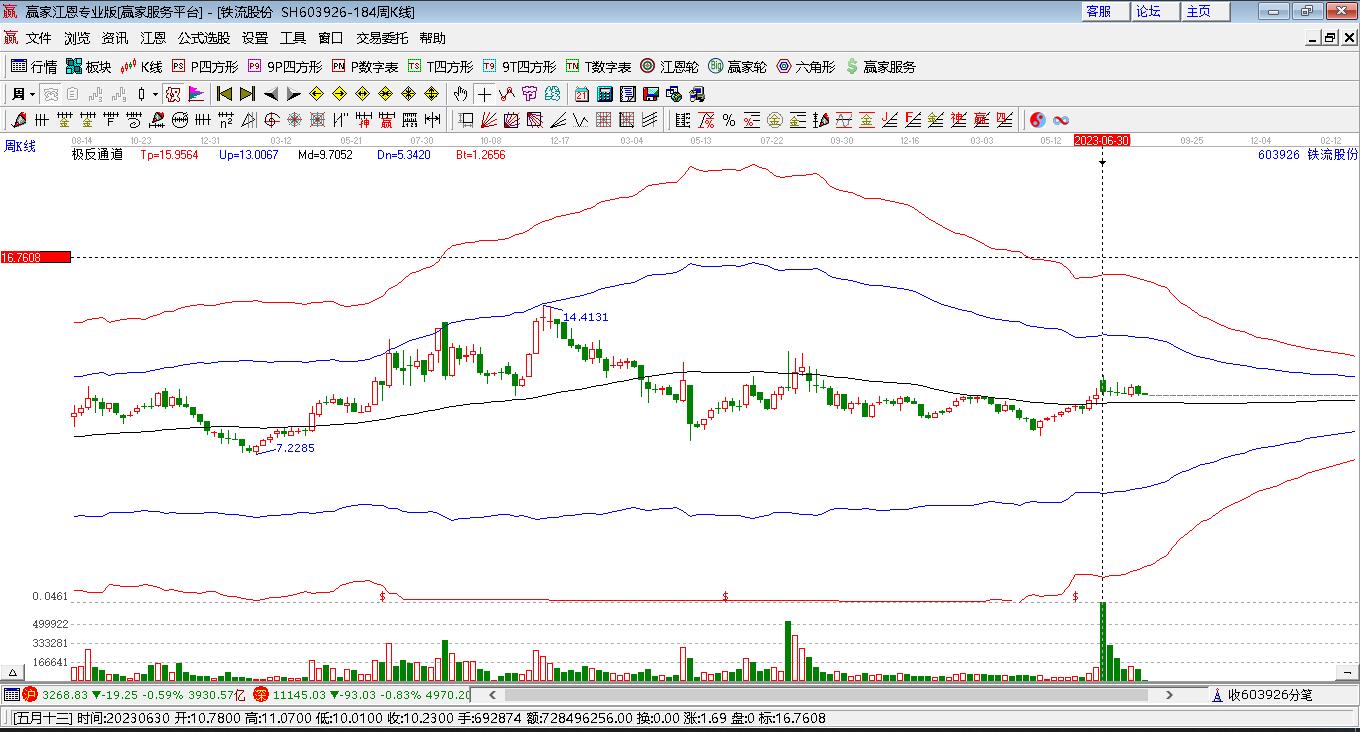Click the 14.4131 high price label
This screenshot has width=1360, height=732.
(x=586, y=317)
